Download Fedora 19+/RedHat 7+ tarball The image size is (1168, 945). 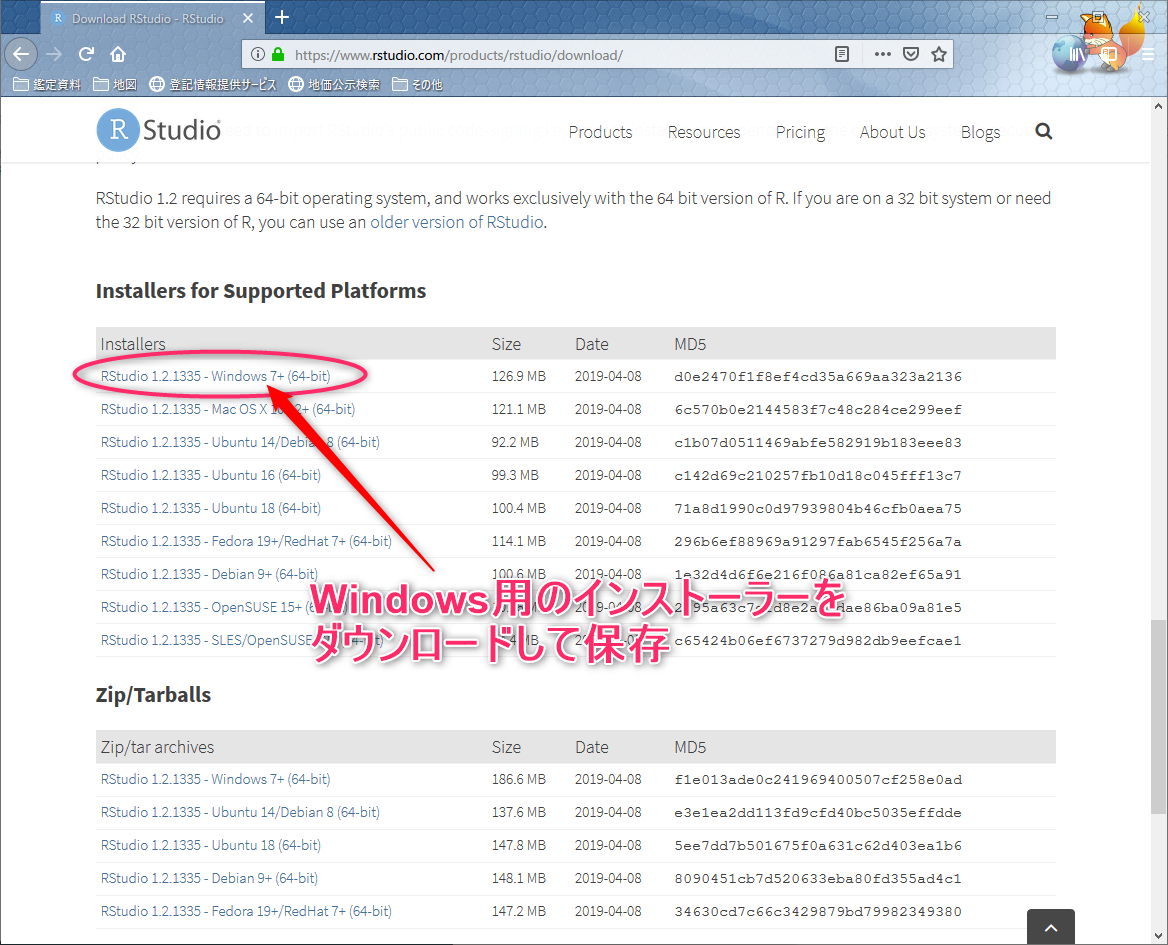coord(246,911)
